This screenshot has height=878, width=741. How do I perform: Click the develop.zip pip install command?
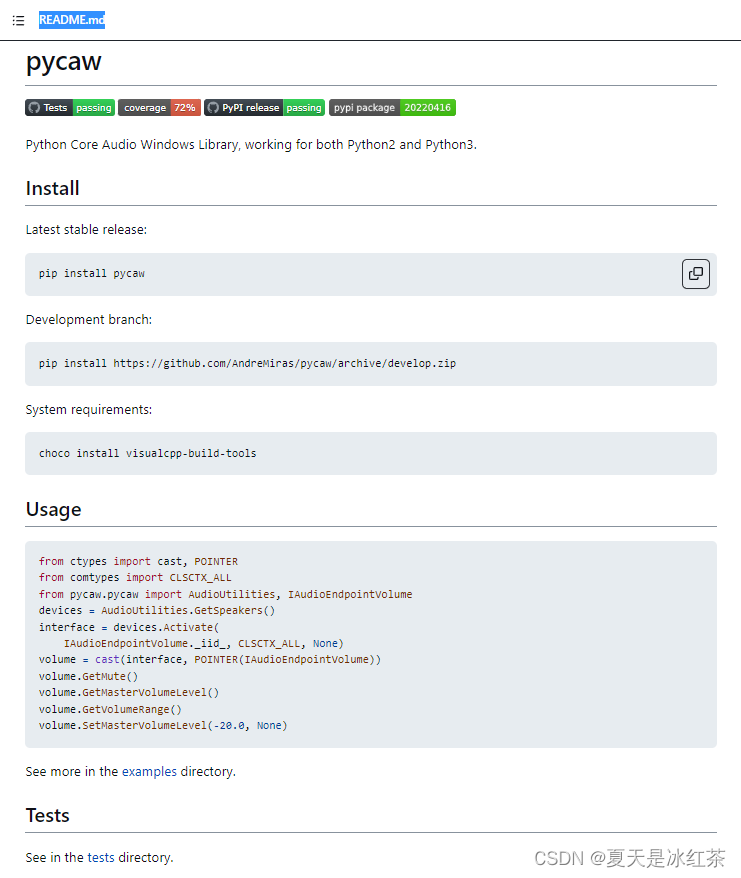tap(248, 363)
